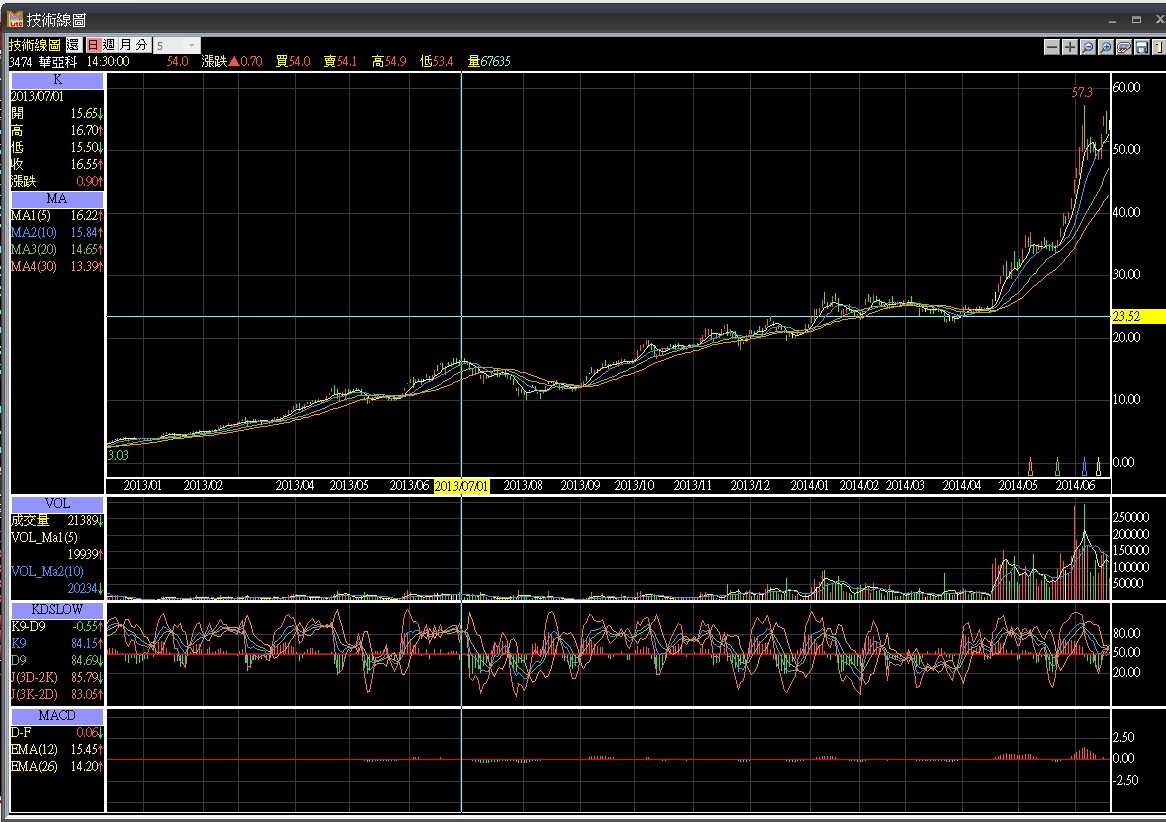The width and height of the screenshot is (1166, 822).
Task: Click the VOL panel header
Action: 57,503
